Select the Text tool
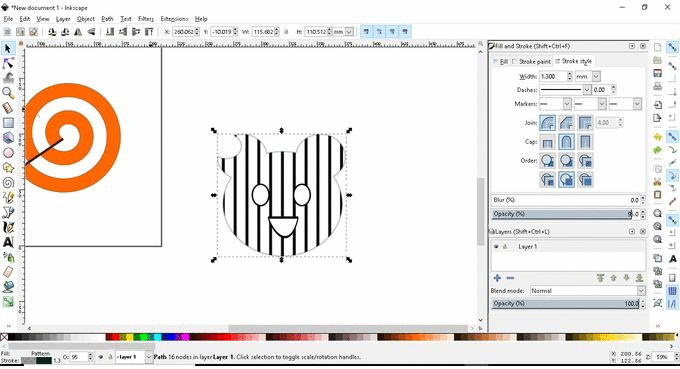The image size is (680, 369). tap(8, 242)
